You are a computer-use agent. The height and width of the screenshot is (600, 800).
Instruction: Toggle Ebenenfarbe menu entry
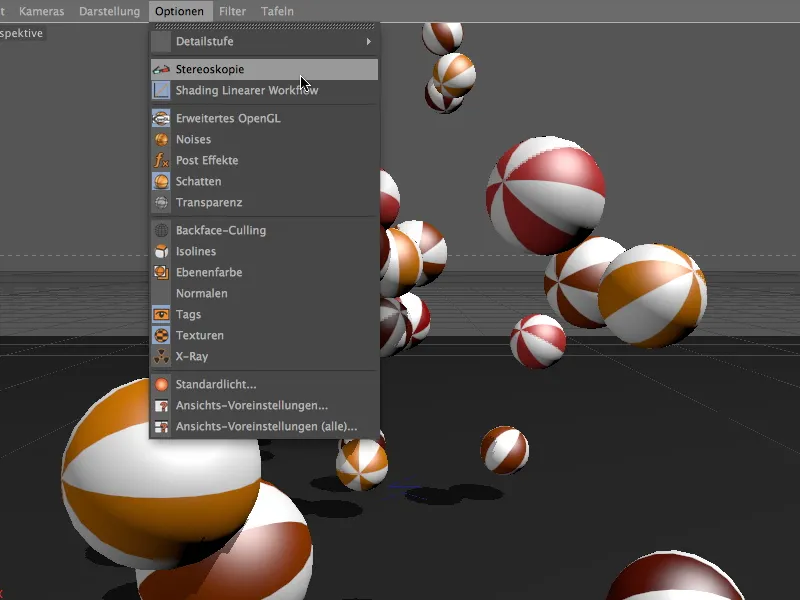(264, 272)
